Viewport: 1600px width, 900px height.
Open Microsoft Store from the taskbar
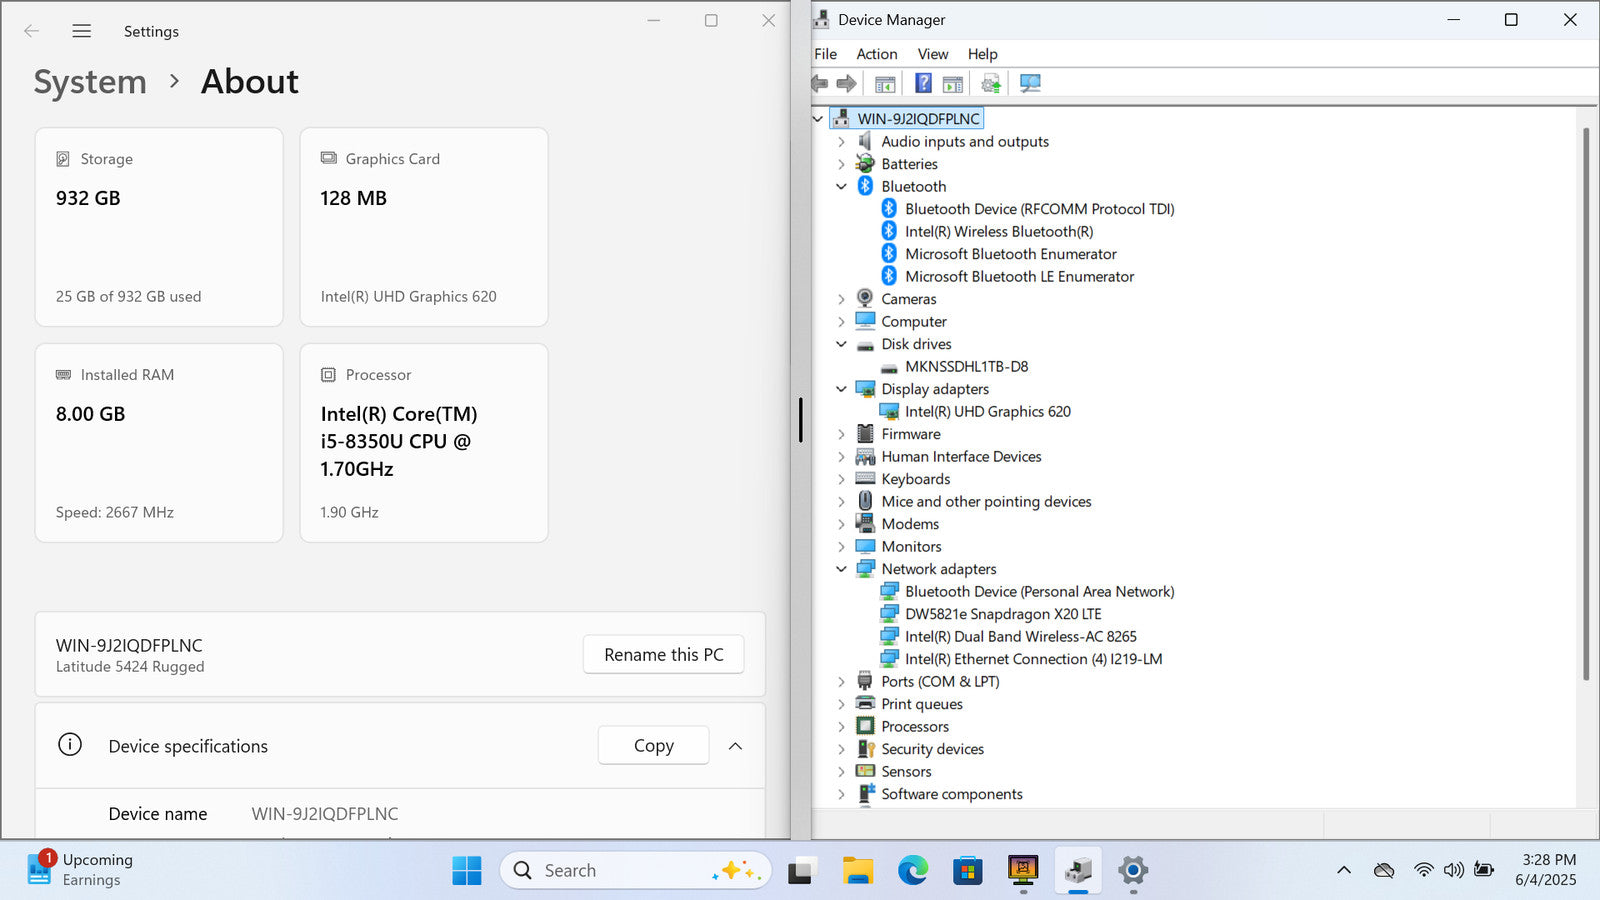967,871
